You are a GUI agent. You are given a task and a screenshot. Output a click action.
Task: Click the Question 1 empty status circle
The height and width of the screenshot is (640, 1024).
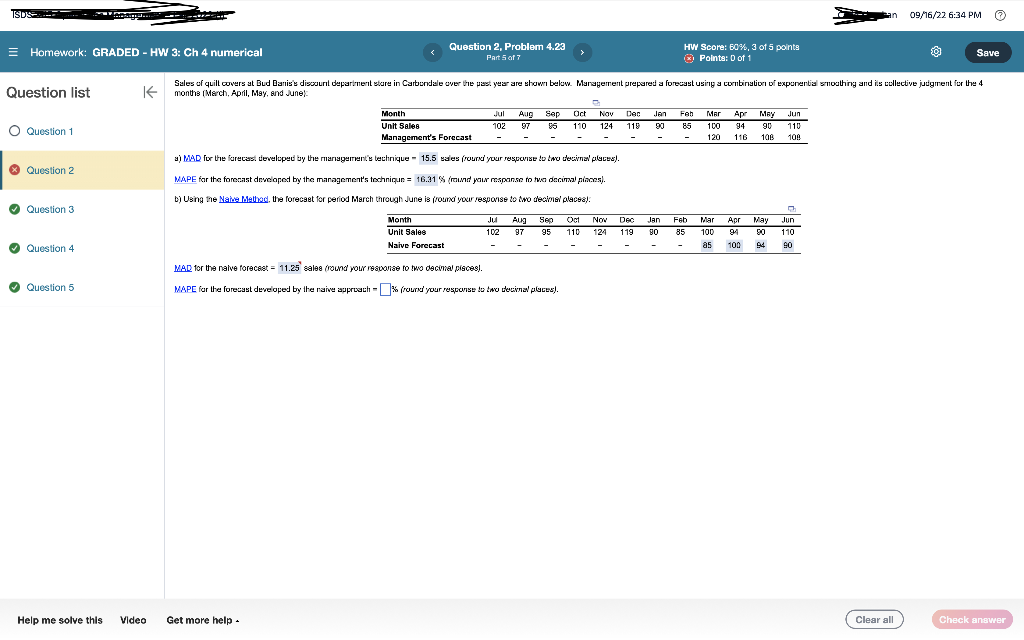tap(14, 131)
